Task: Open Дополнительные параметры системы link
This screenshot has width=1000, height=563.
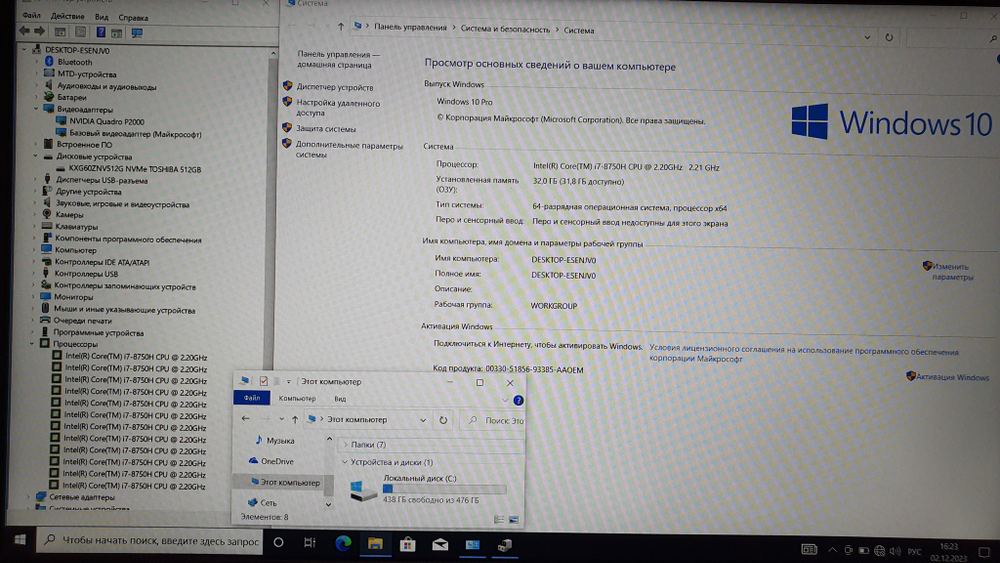Action: 349,150
